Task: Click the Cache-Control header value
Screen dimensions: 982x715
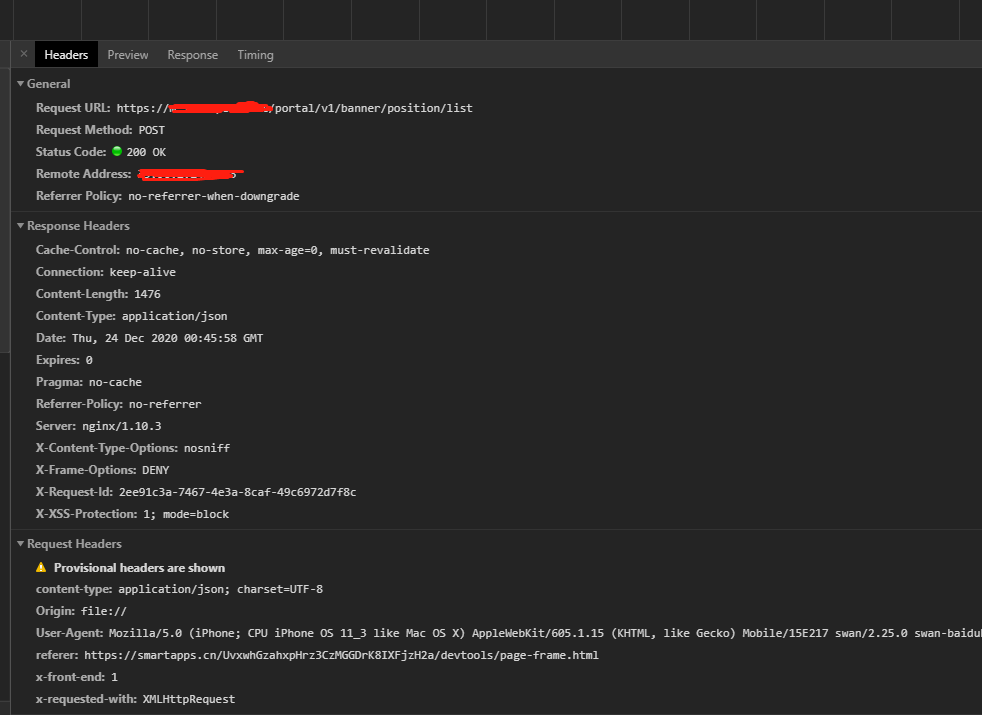Action: [x=277, y=250]
